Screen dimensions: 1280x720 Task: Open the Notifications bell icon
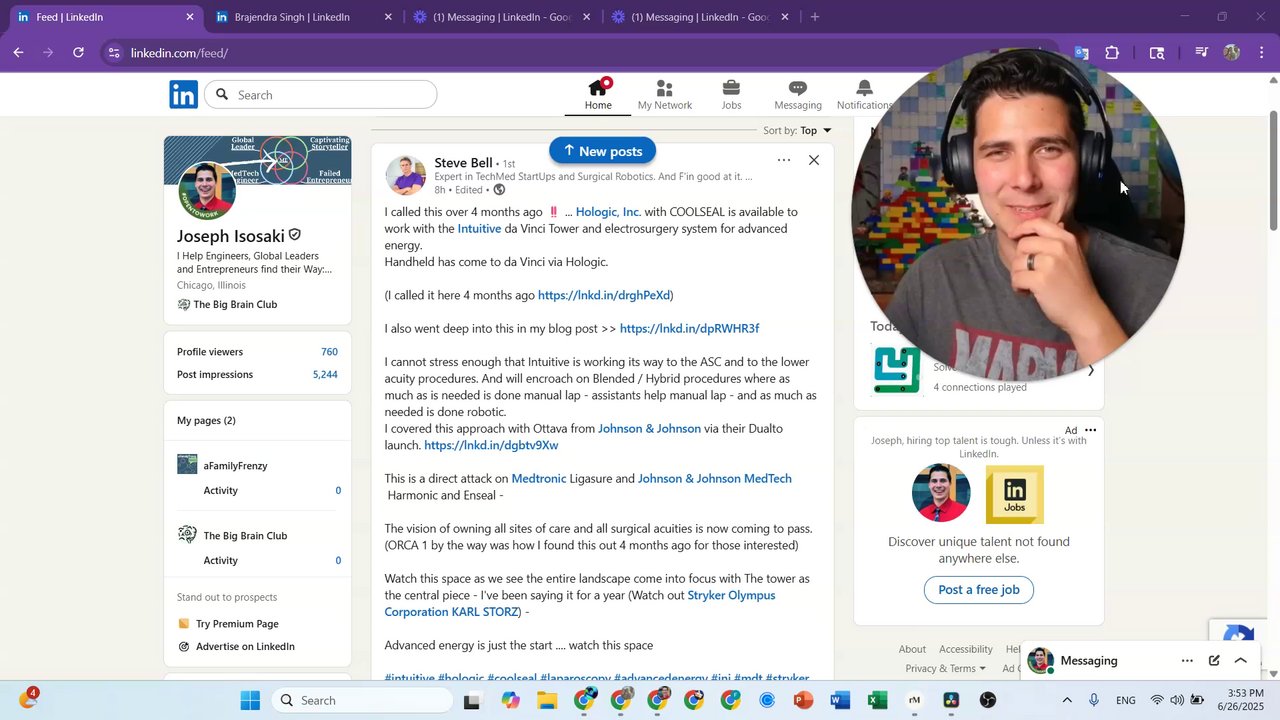(x=864, y=95)
